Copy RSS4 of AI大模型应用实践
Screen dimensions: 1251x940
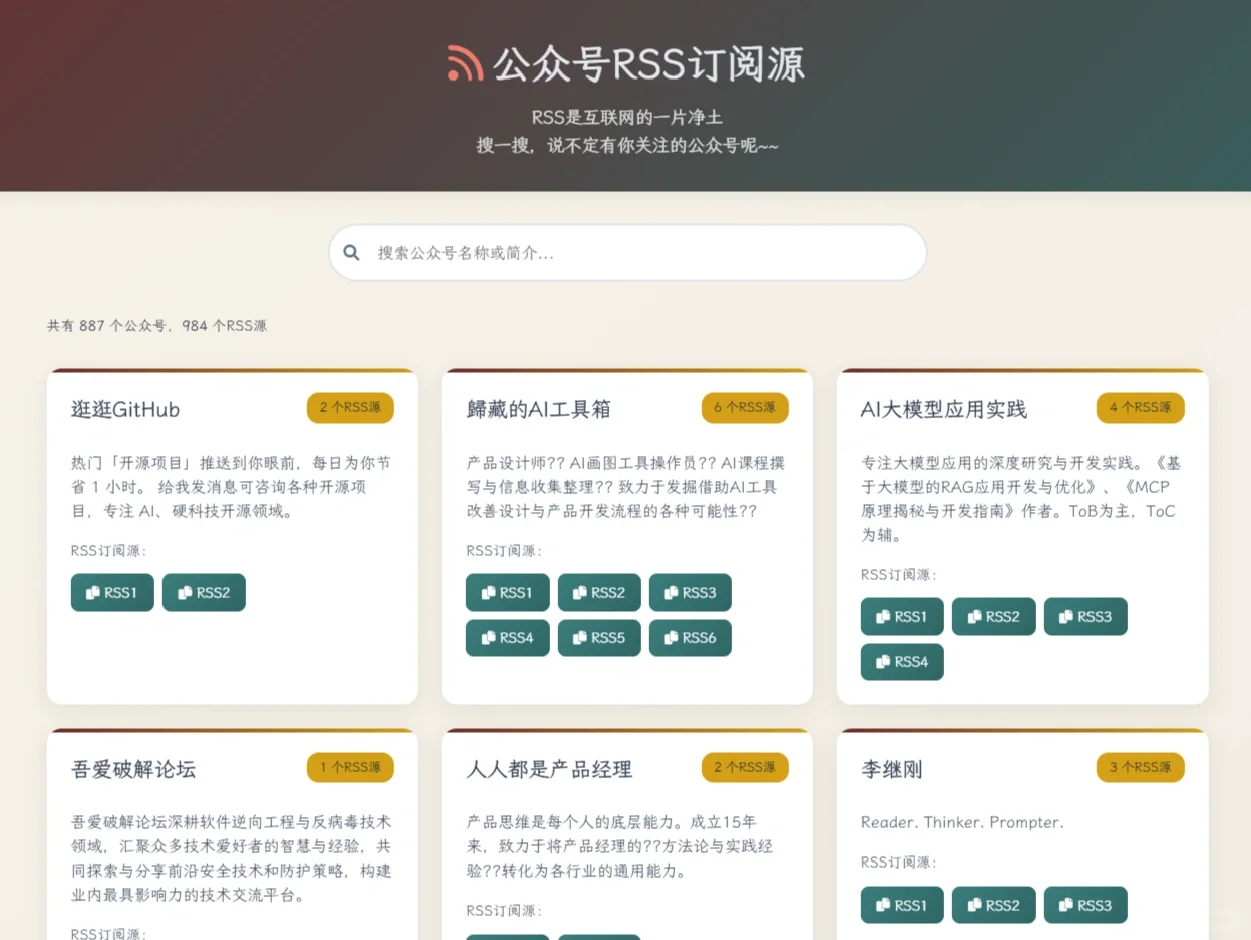click(902, 662)
